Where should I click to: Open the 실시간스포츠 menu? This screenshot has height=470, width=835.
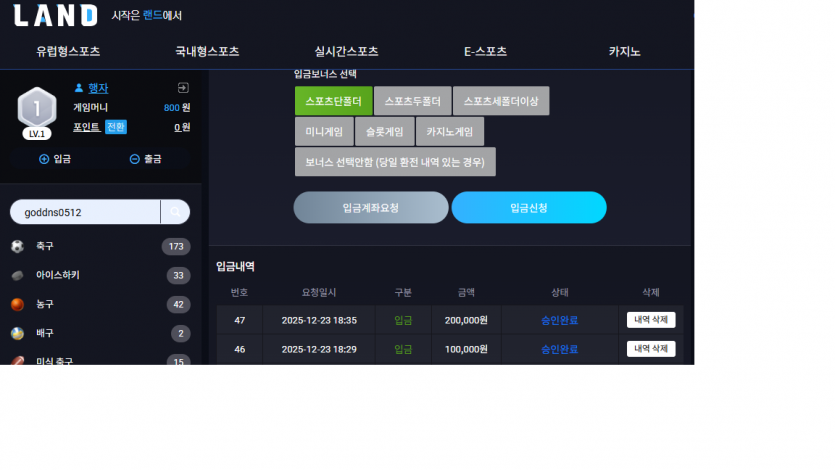(346, 52)
